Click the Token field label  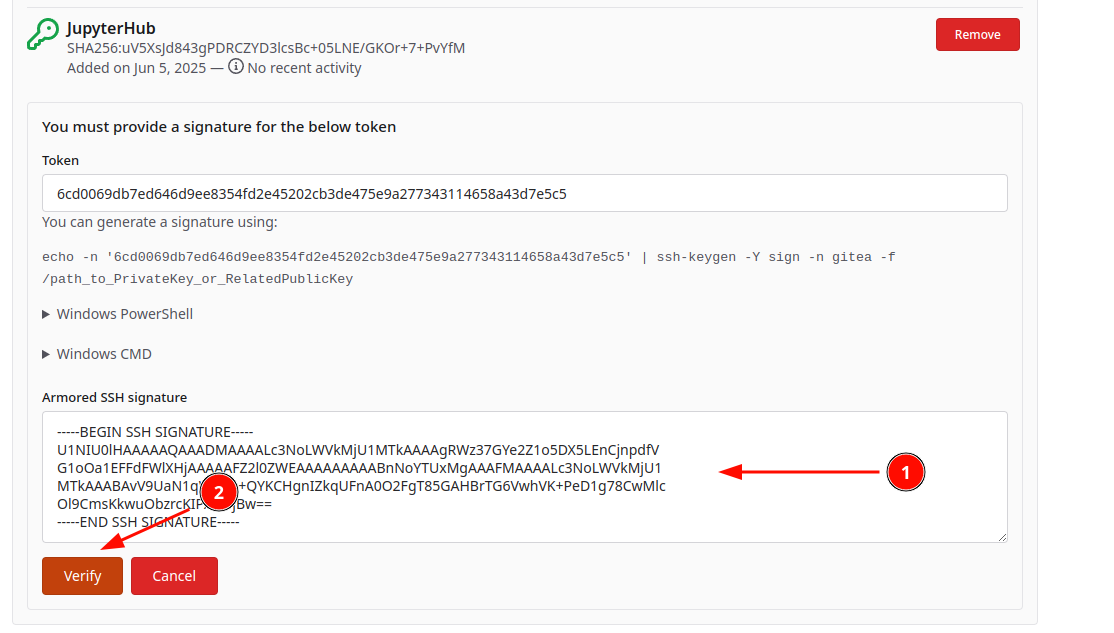coord(60,160)
